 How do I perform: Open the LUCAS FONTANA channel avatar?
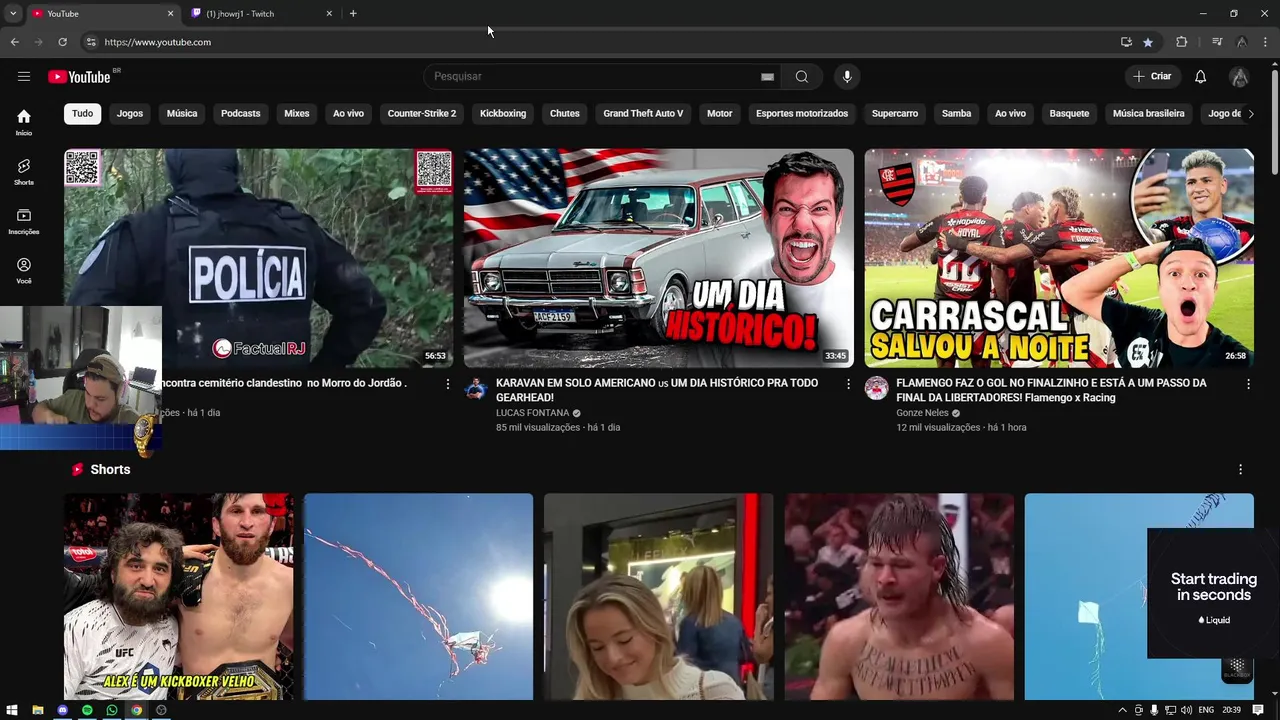click(476, 389)
